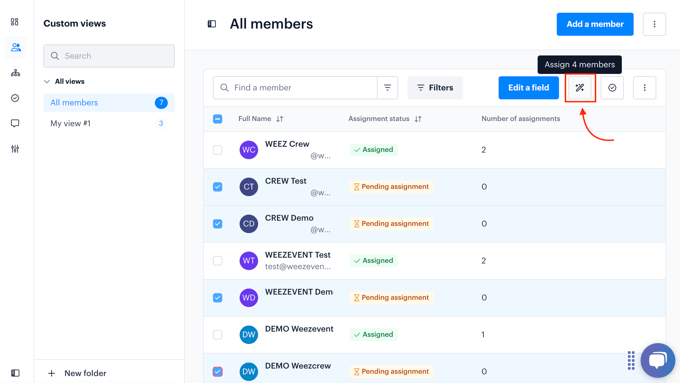
Task: Click the Assign 4 members wand icon
Action: 580,88
